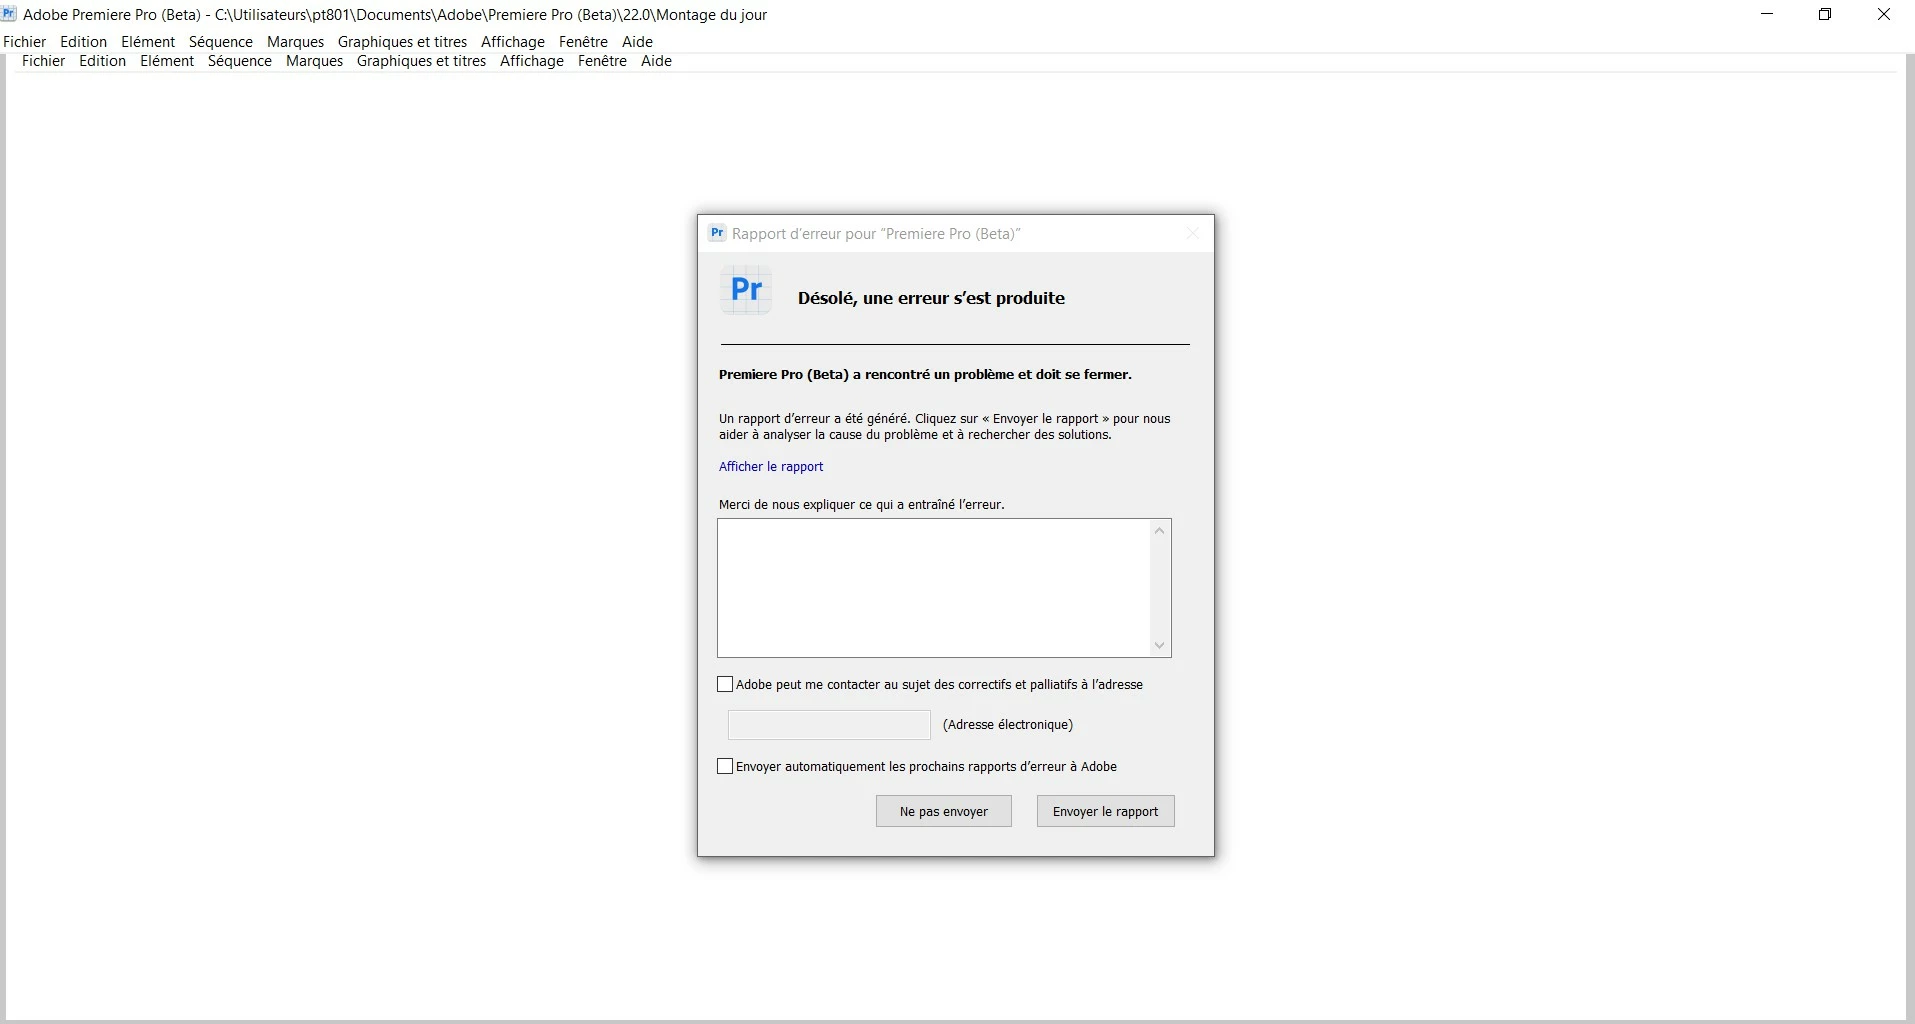Click into the error explanation text area
The image size is (1915, 1024).
[x=934, y=588]
